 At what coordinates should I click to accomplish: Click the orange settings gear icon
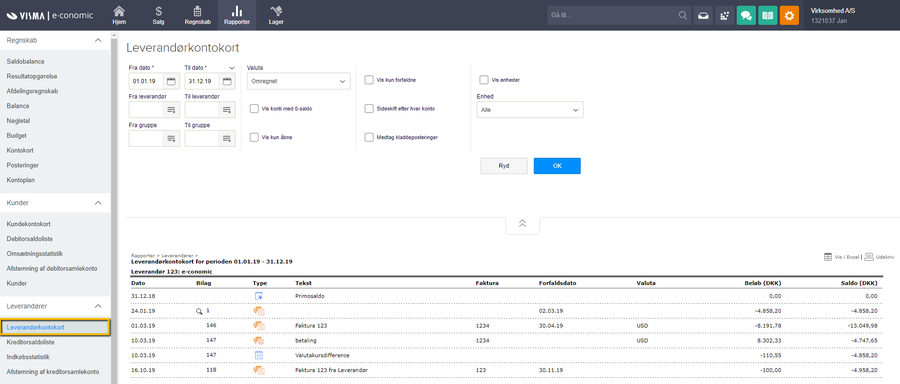click(789, 15)
